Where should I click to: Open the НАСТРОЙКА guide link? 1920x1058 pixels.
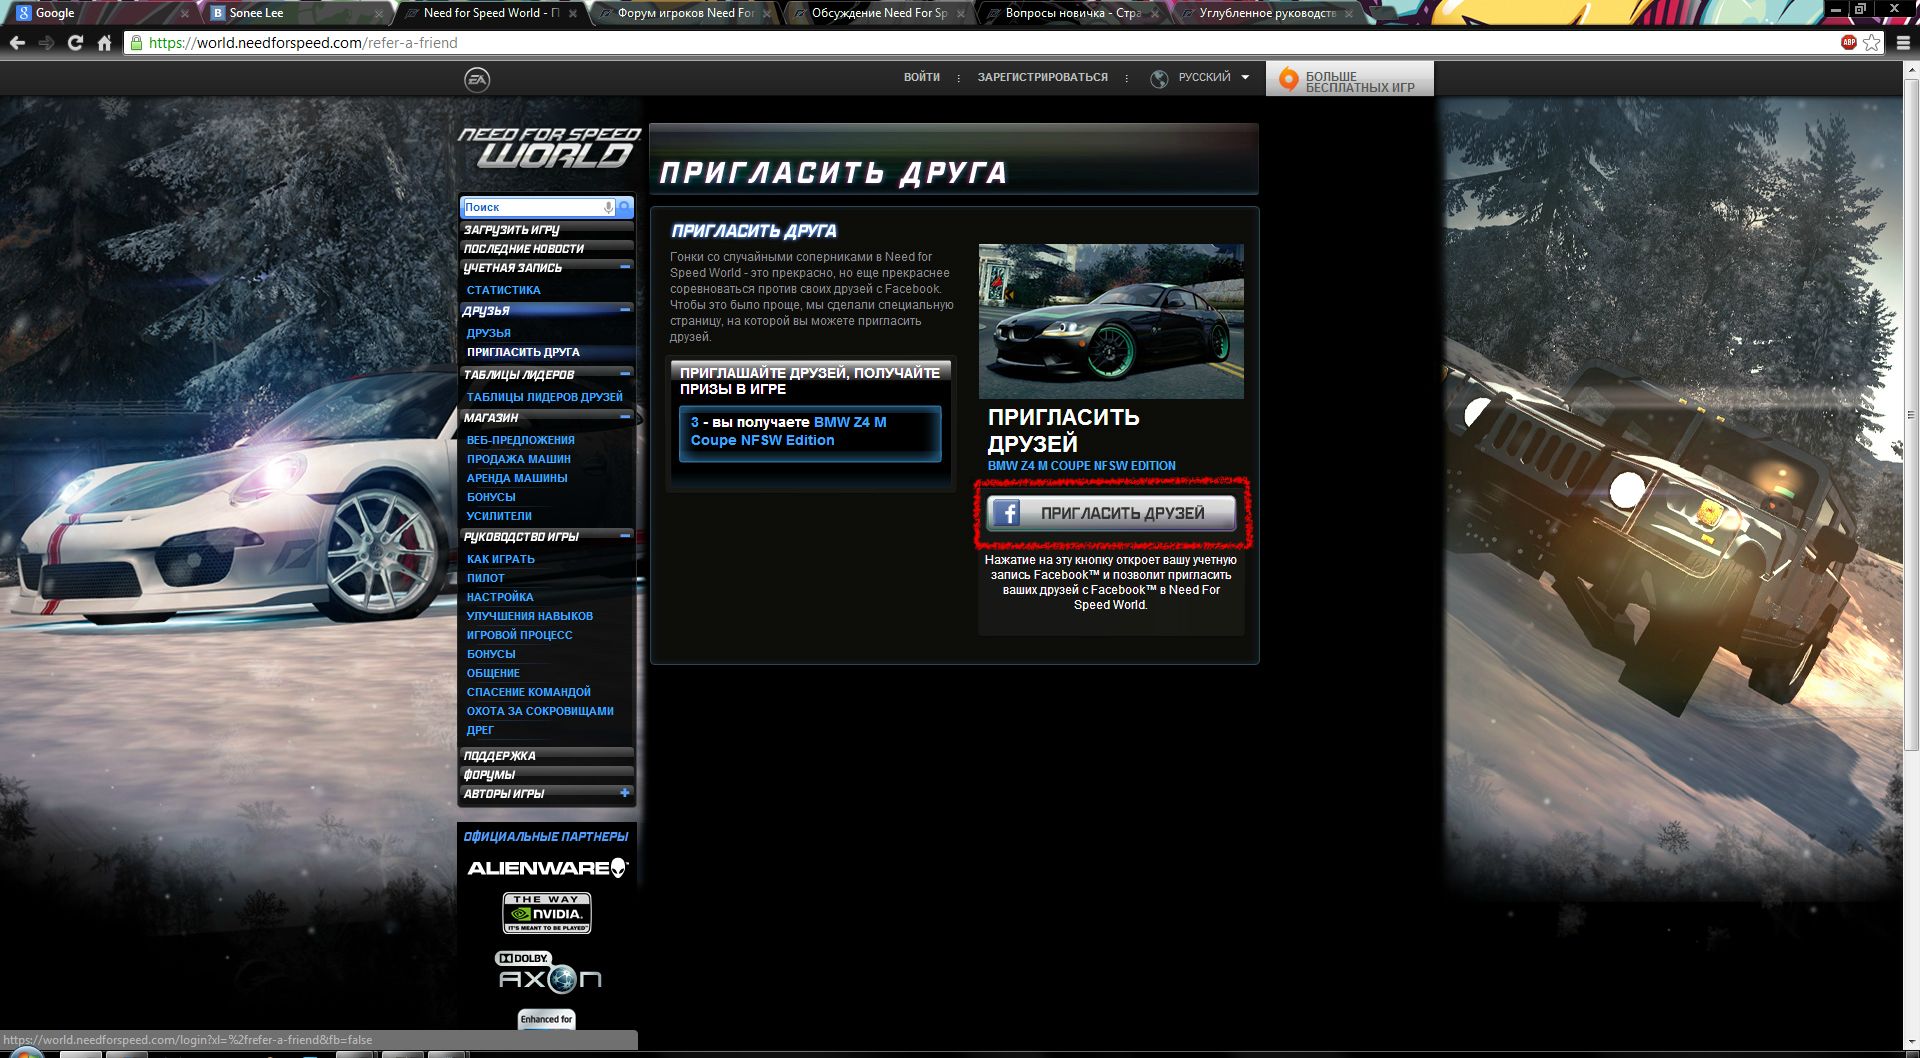coord(500,597)
